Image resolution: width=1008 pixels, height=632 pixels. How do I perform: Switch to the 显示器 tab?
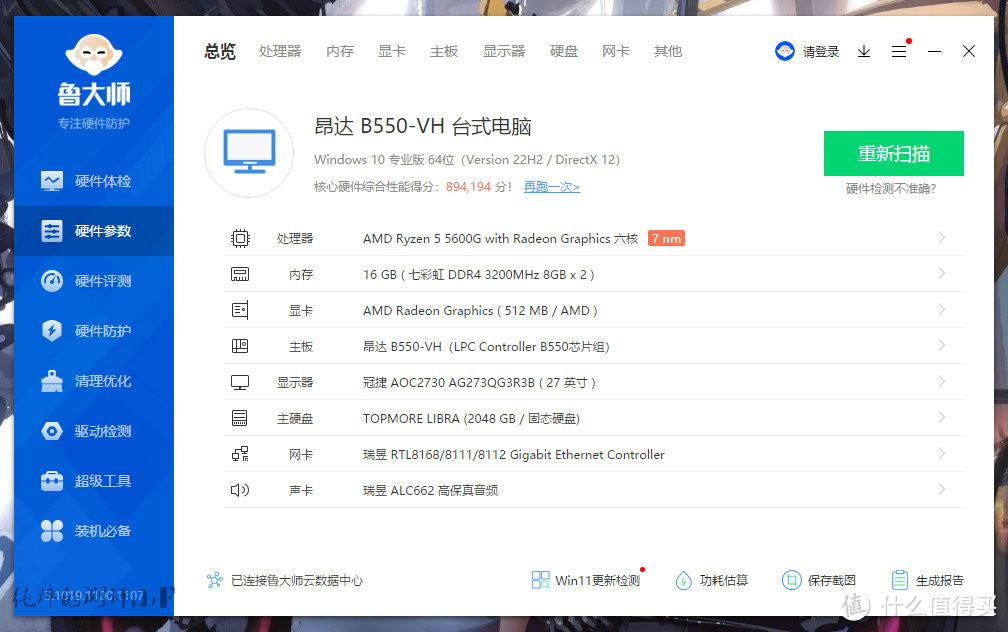pos(504,51)
